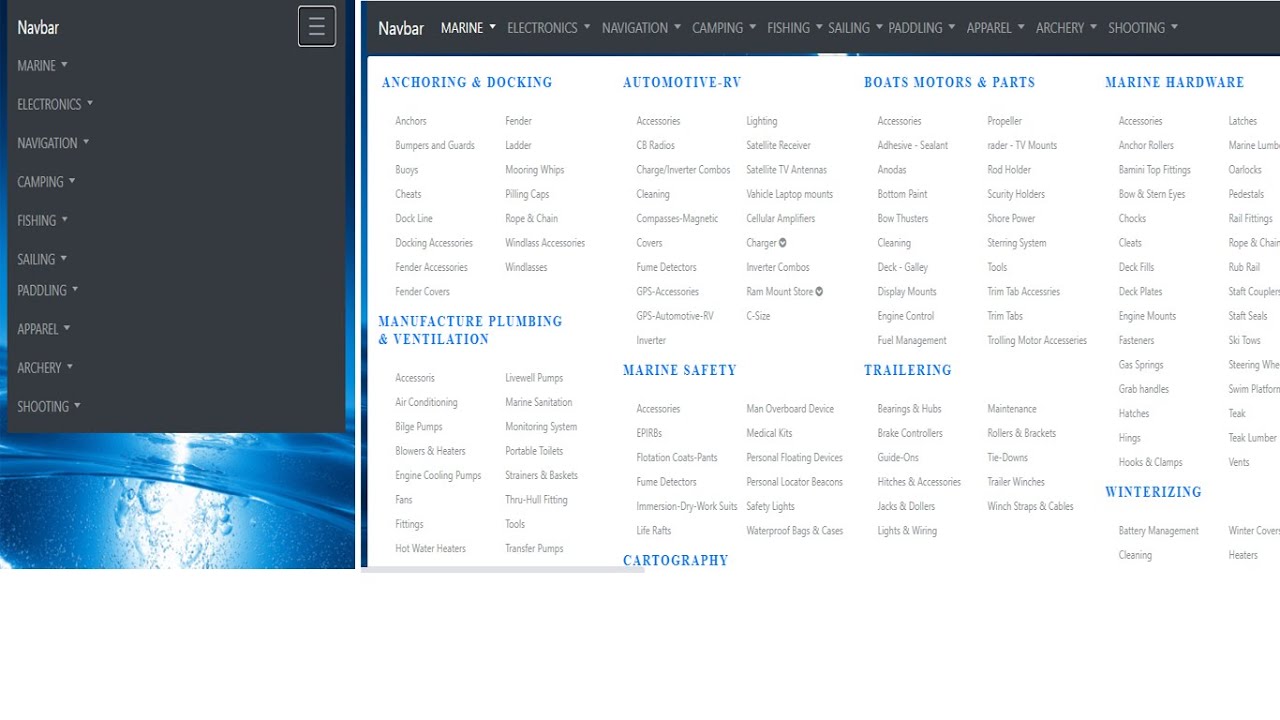Click the Navbar brand in the desktop navbar
The width and height of the screenshot is (1280, 720).
click(401, 28)
